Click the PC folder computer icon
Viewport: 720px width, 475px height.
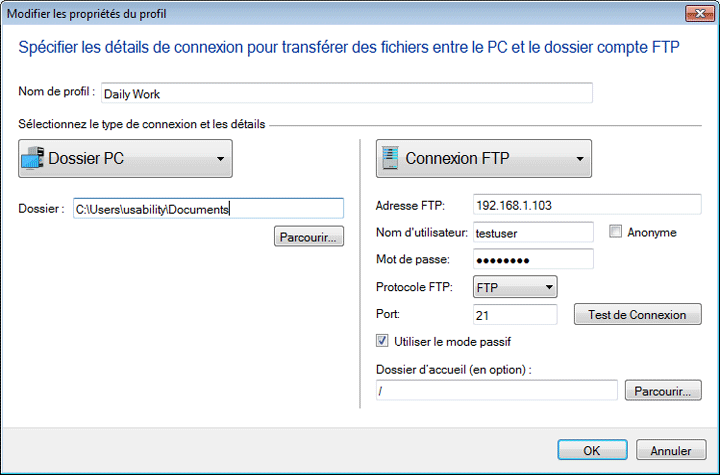(x=33, y=158)
